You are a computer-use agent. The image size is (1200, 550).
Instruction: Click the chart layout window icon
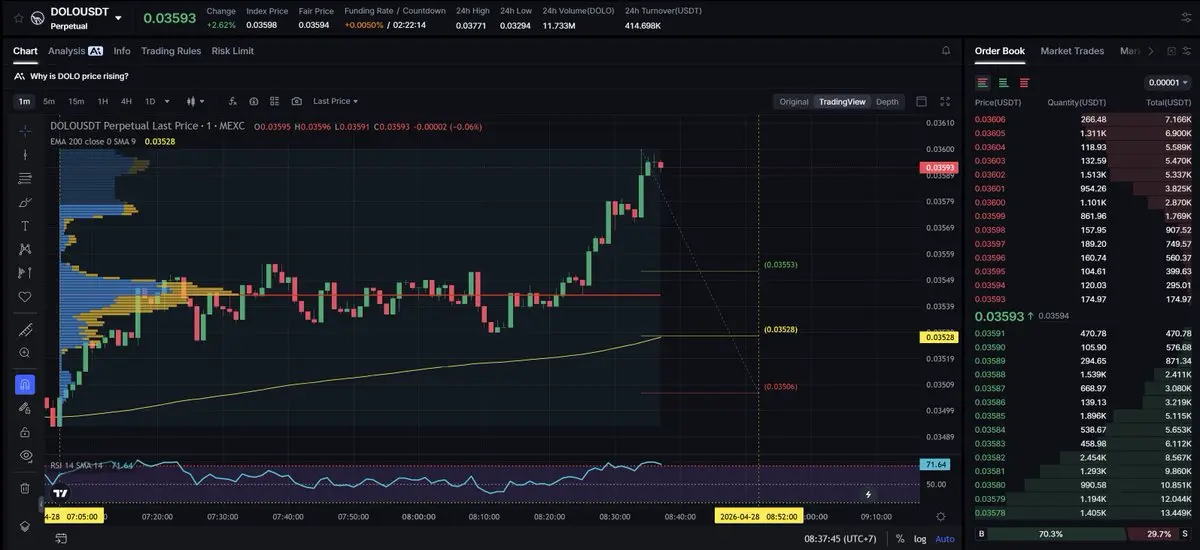tap(921, 101)
